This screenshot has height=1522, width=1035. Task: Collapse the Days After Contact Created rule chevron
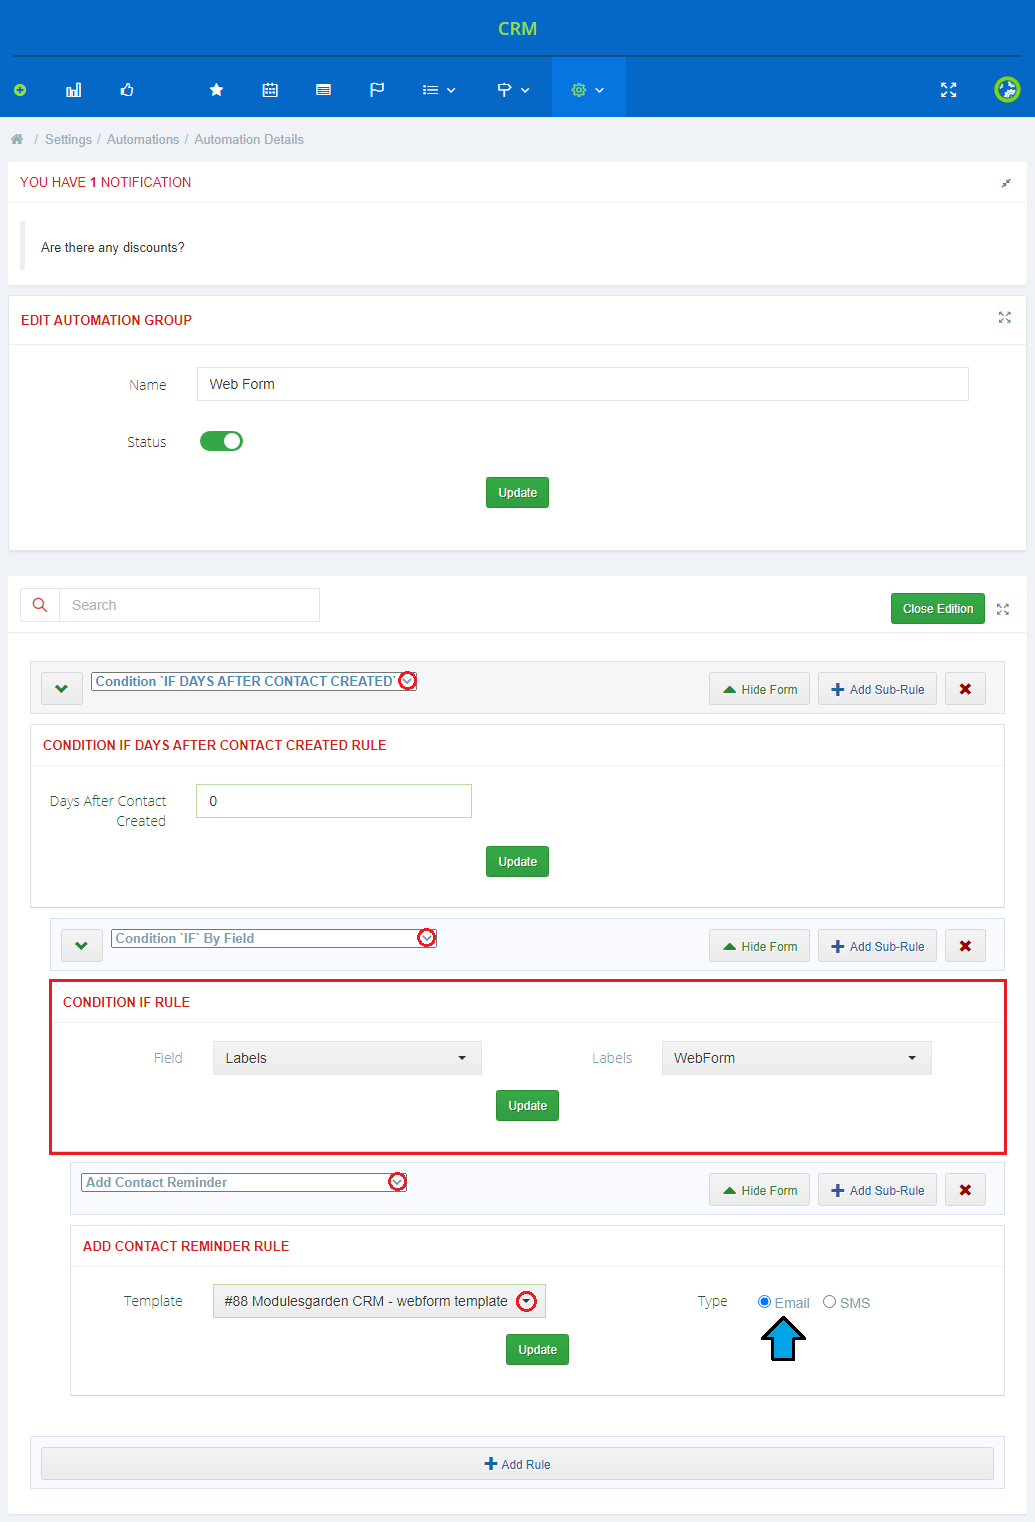click(62, 689)
